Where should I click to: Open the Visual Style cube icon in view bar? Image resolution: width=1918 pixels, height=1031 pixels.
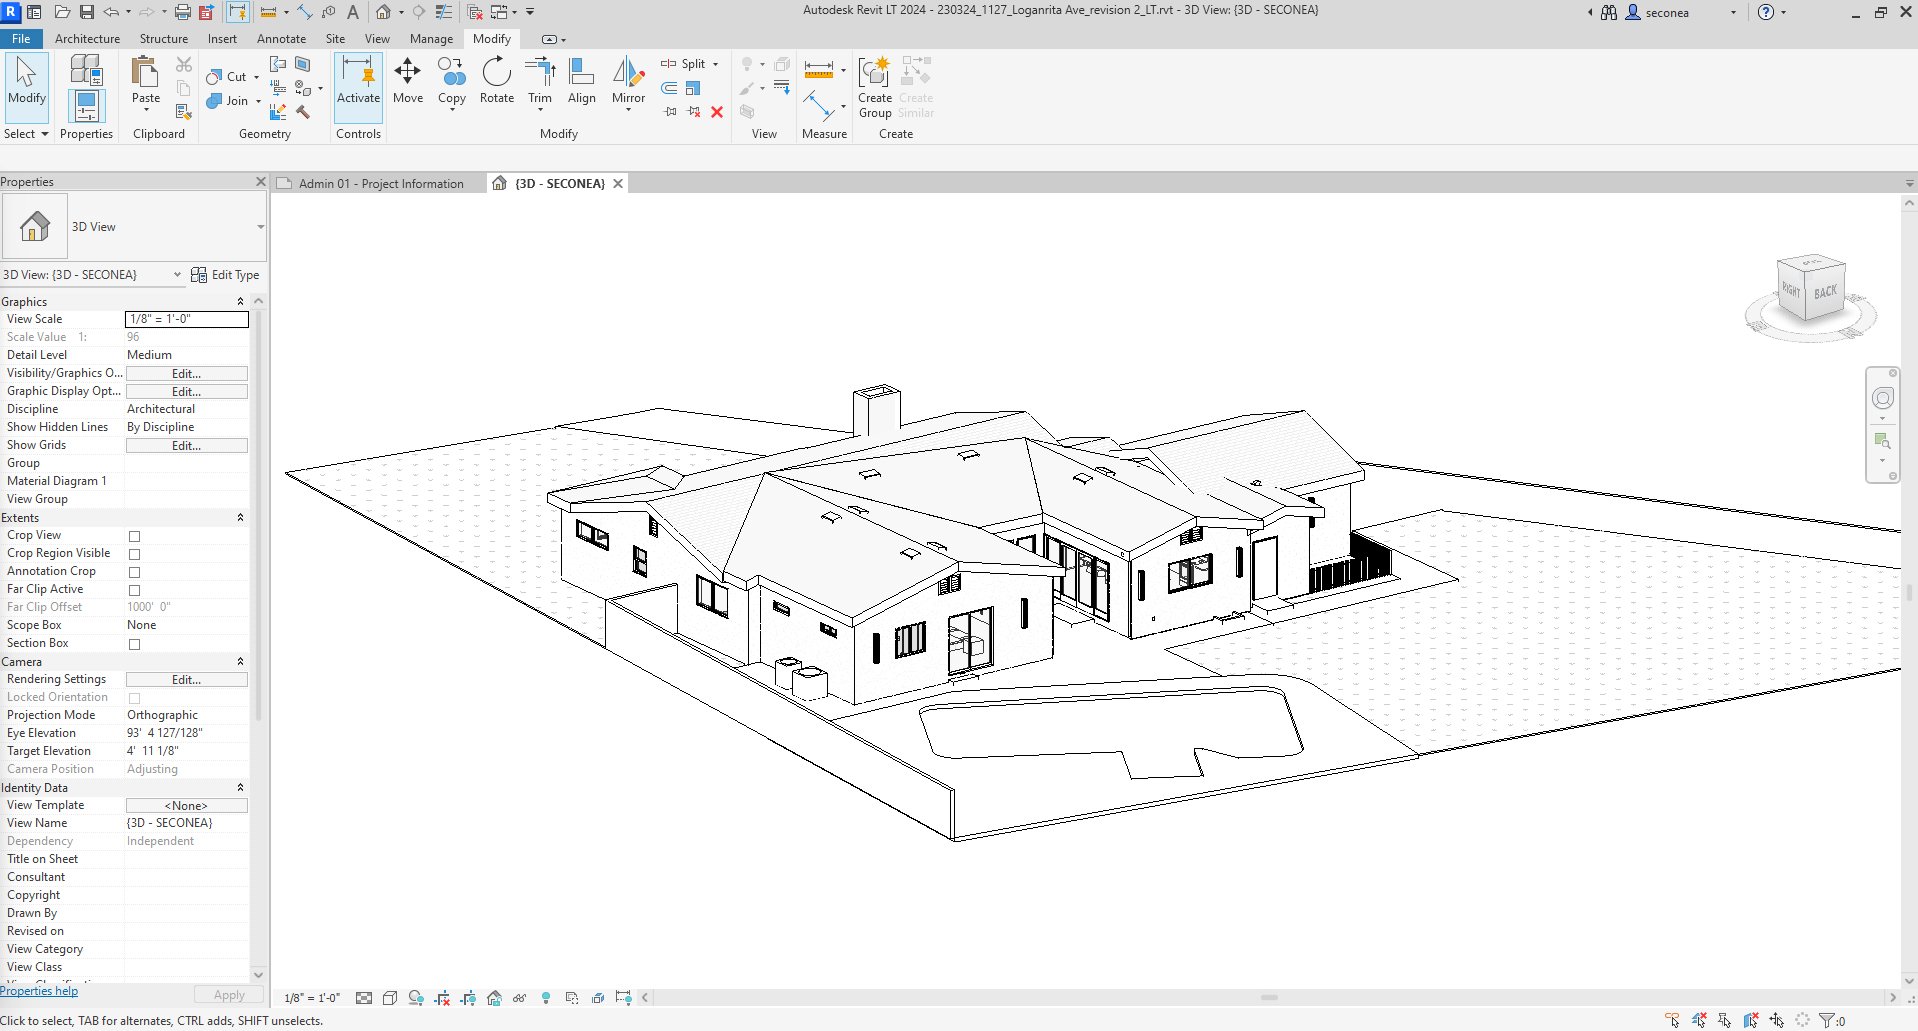390,998
